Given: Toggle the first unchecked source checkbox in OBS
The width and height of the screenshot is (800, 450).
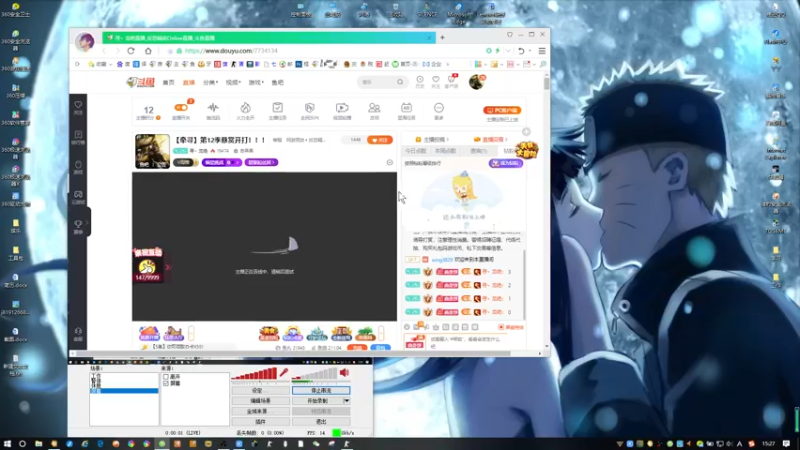Looking at the screenshot, I should point(165,377).
